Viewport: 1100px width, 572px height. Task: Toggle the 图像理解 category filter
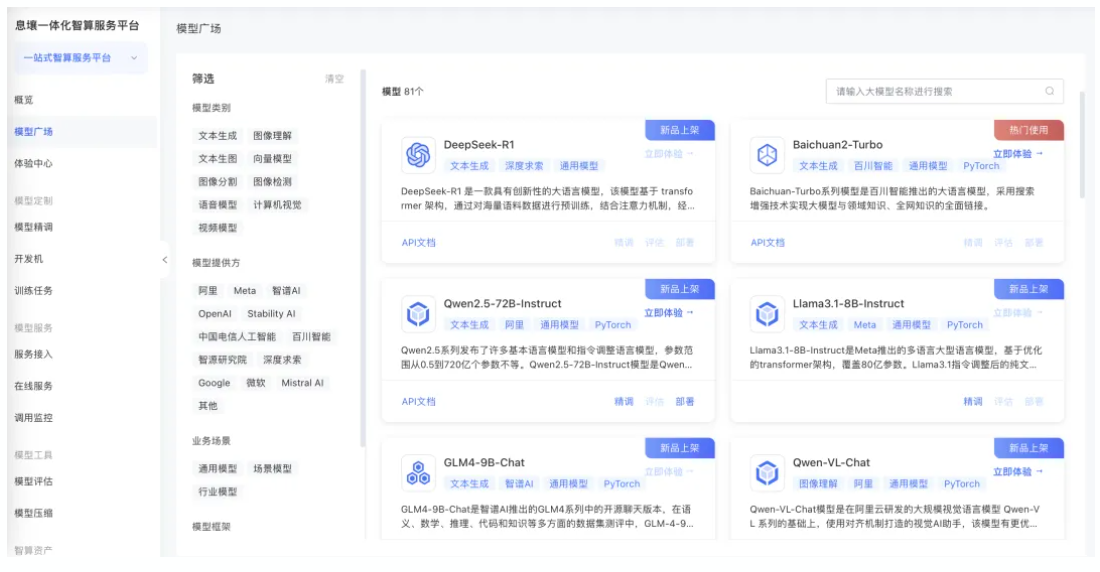tap(272, 135)
